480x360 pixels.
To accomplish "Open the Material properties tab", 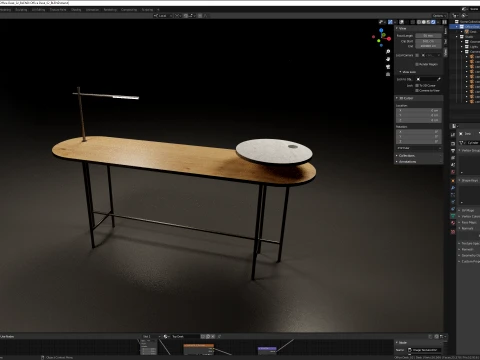I will [x=453, y=223].
